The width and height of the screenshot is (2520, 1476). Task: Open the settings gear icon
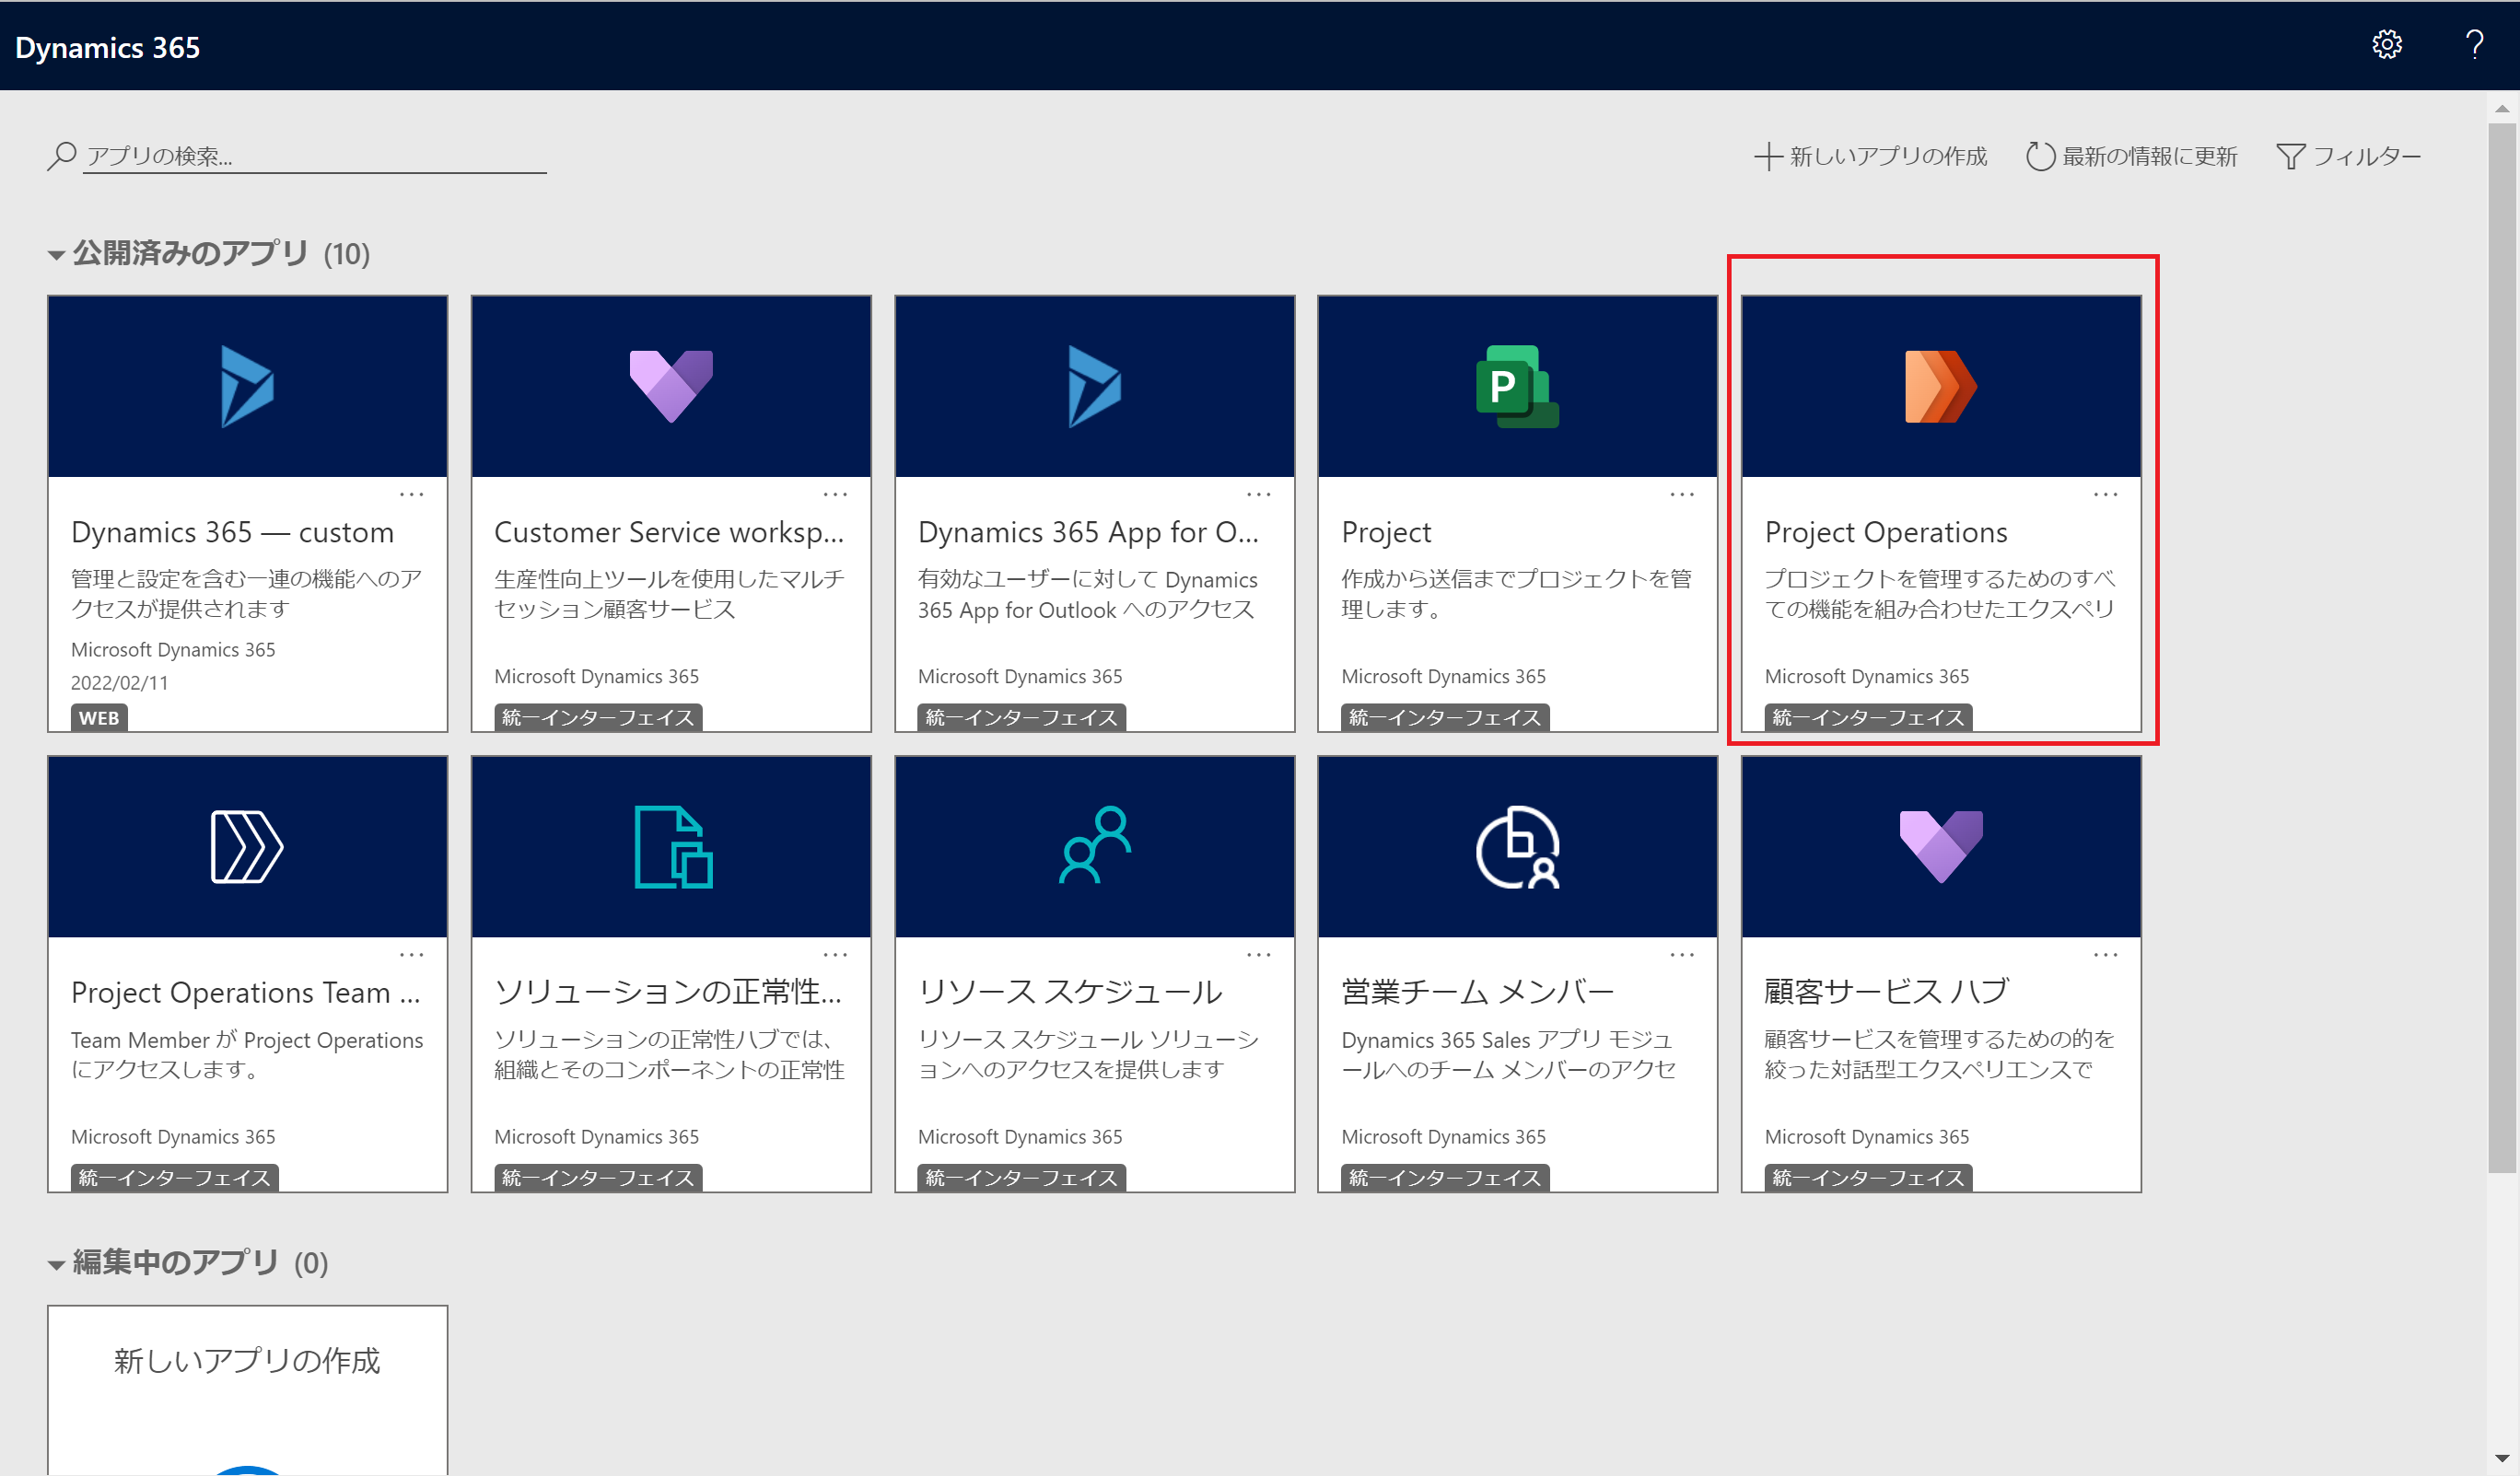coord(2386,45)
